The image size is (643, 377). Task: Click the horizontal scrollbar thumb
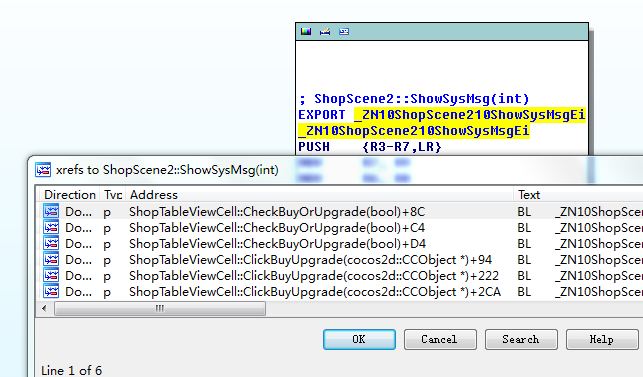(160, 308)
